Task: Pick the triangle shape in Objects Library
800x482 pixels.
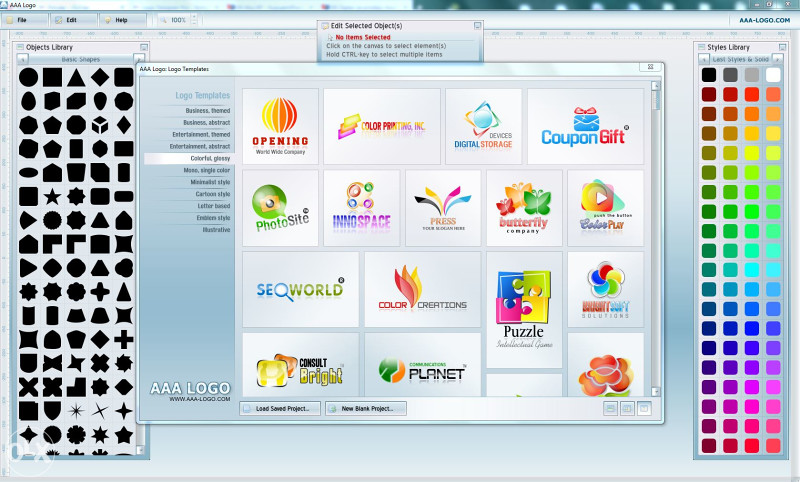Action: pos(76,78)
